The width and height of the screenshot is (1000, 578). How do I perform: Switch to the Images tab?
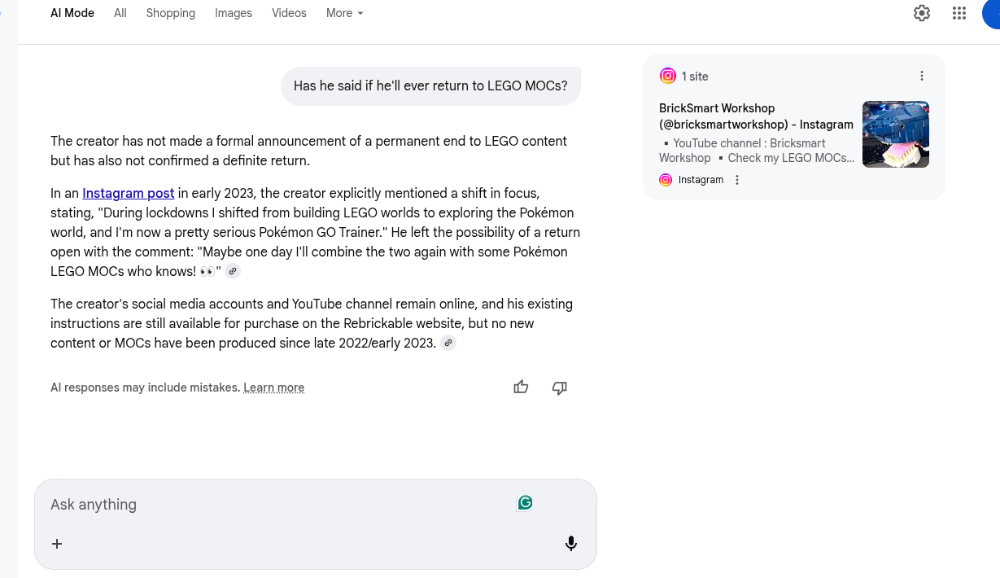click(x=233, y=13)
